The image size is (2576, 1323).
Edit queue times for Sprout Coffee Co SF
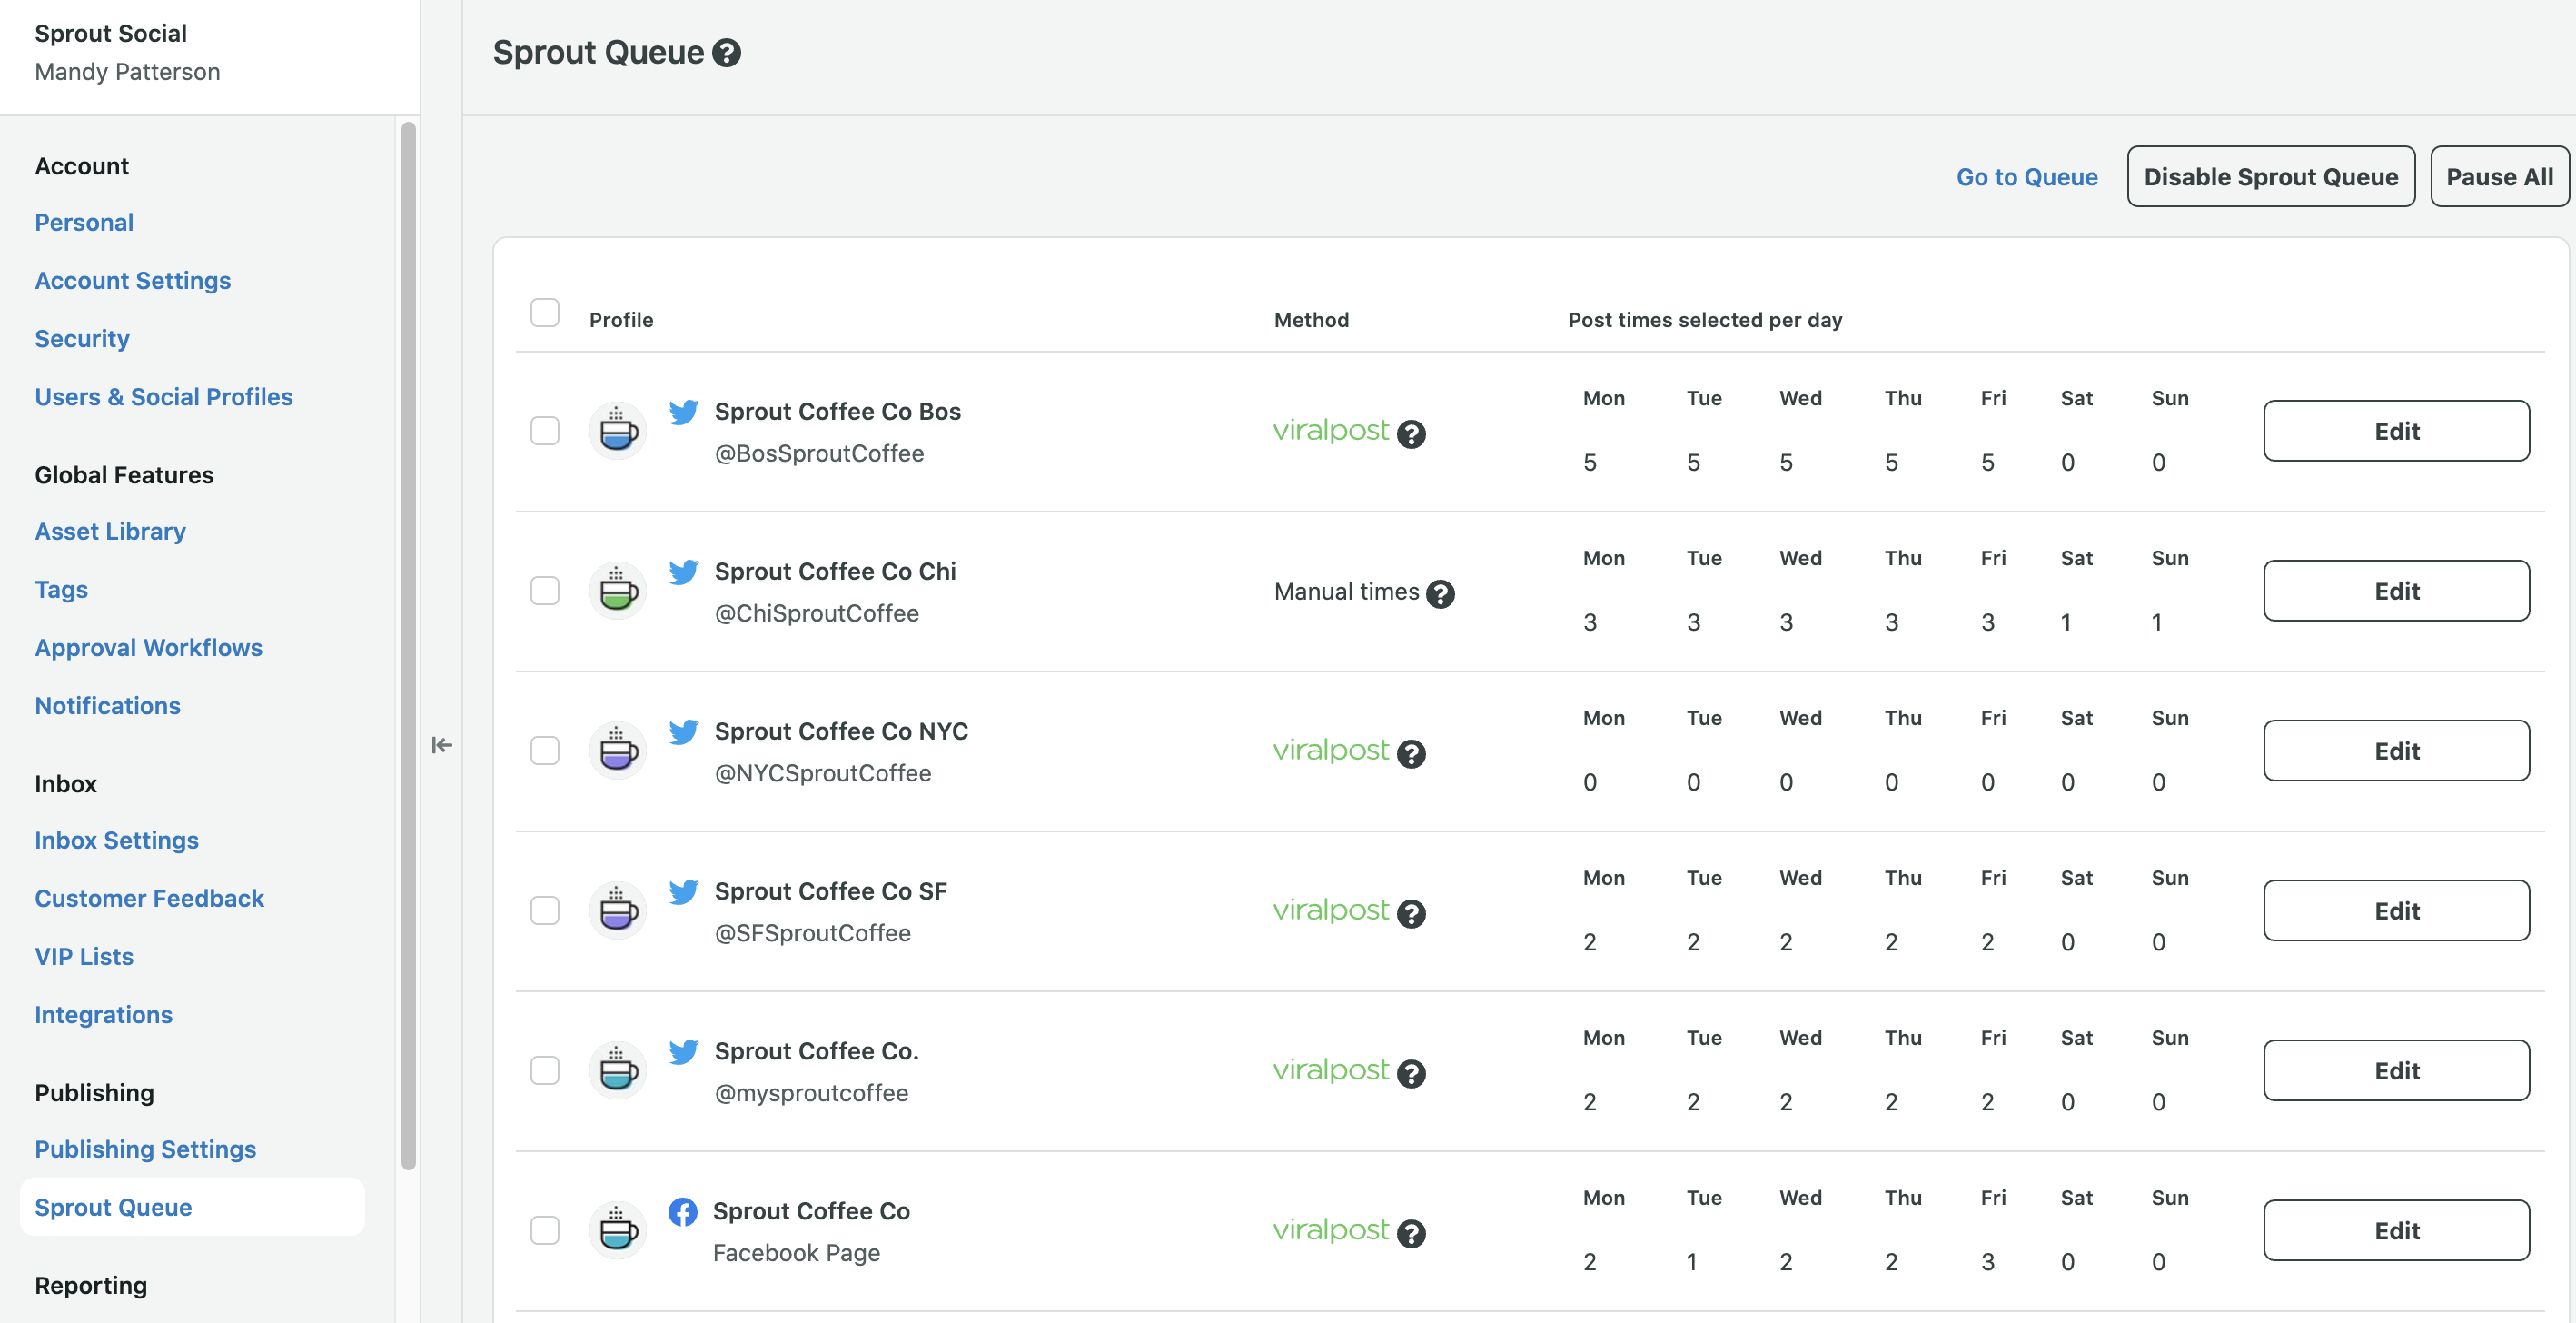(x=2396, y=911)
